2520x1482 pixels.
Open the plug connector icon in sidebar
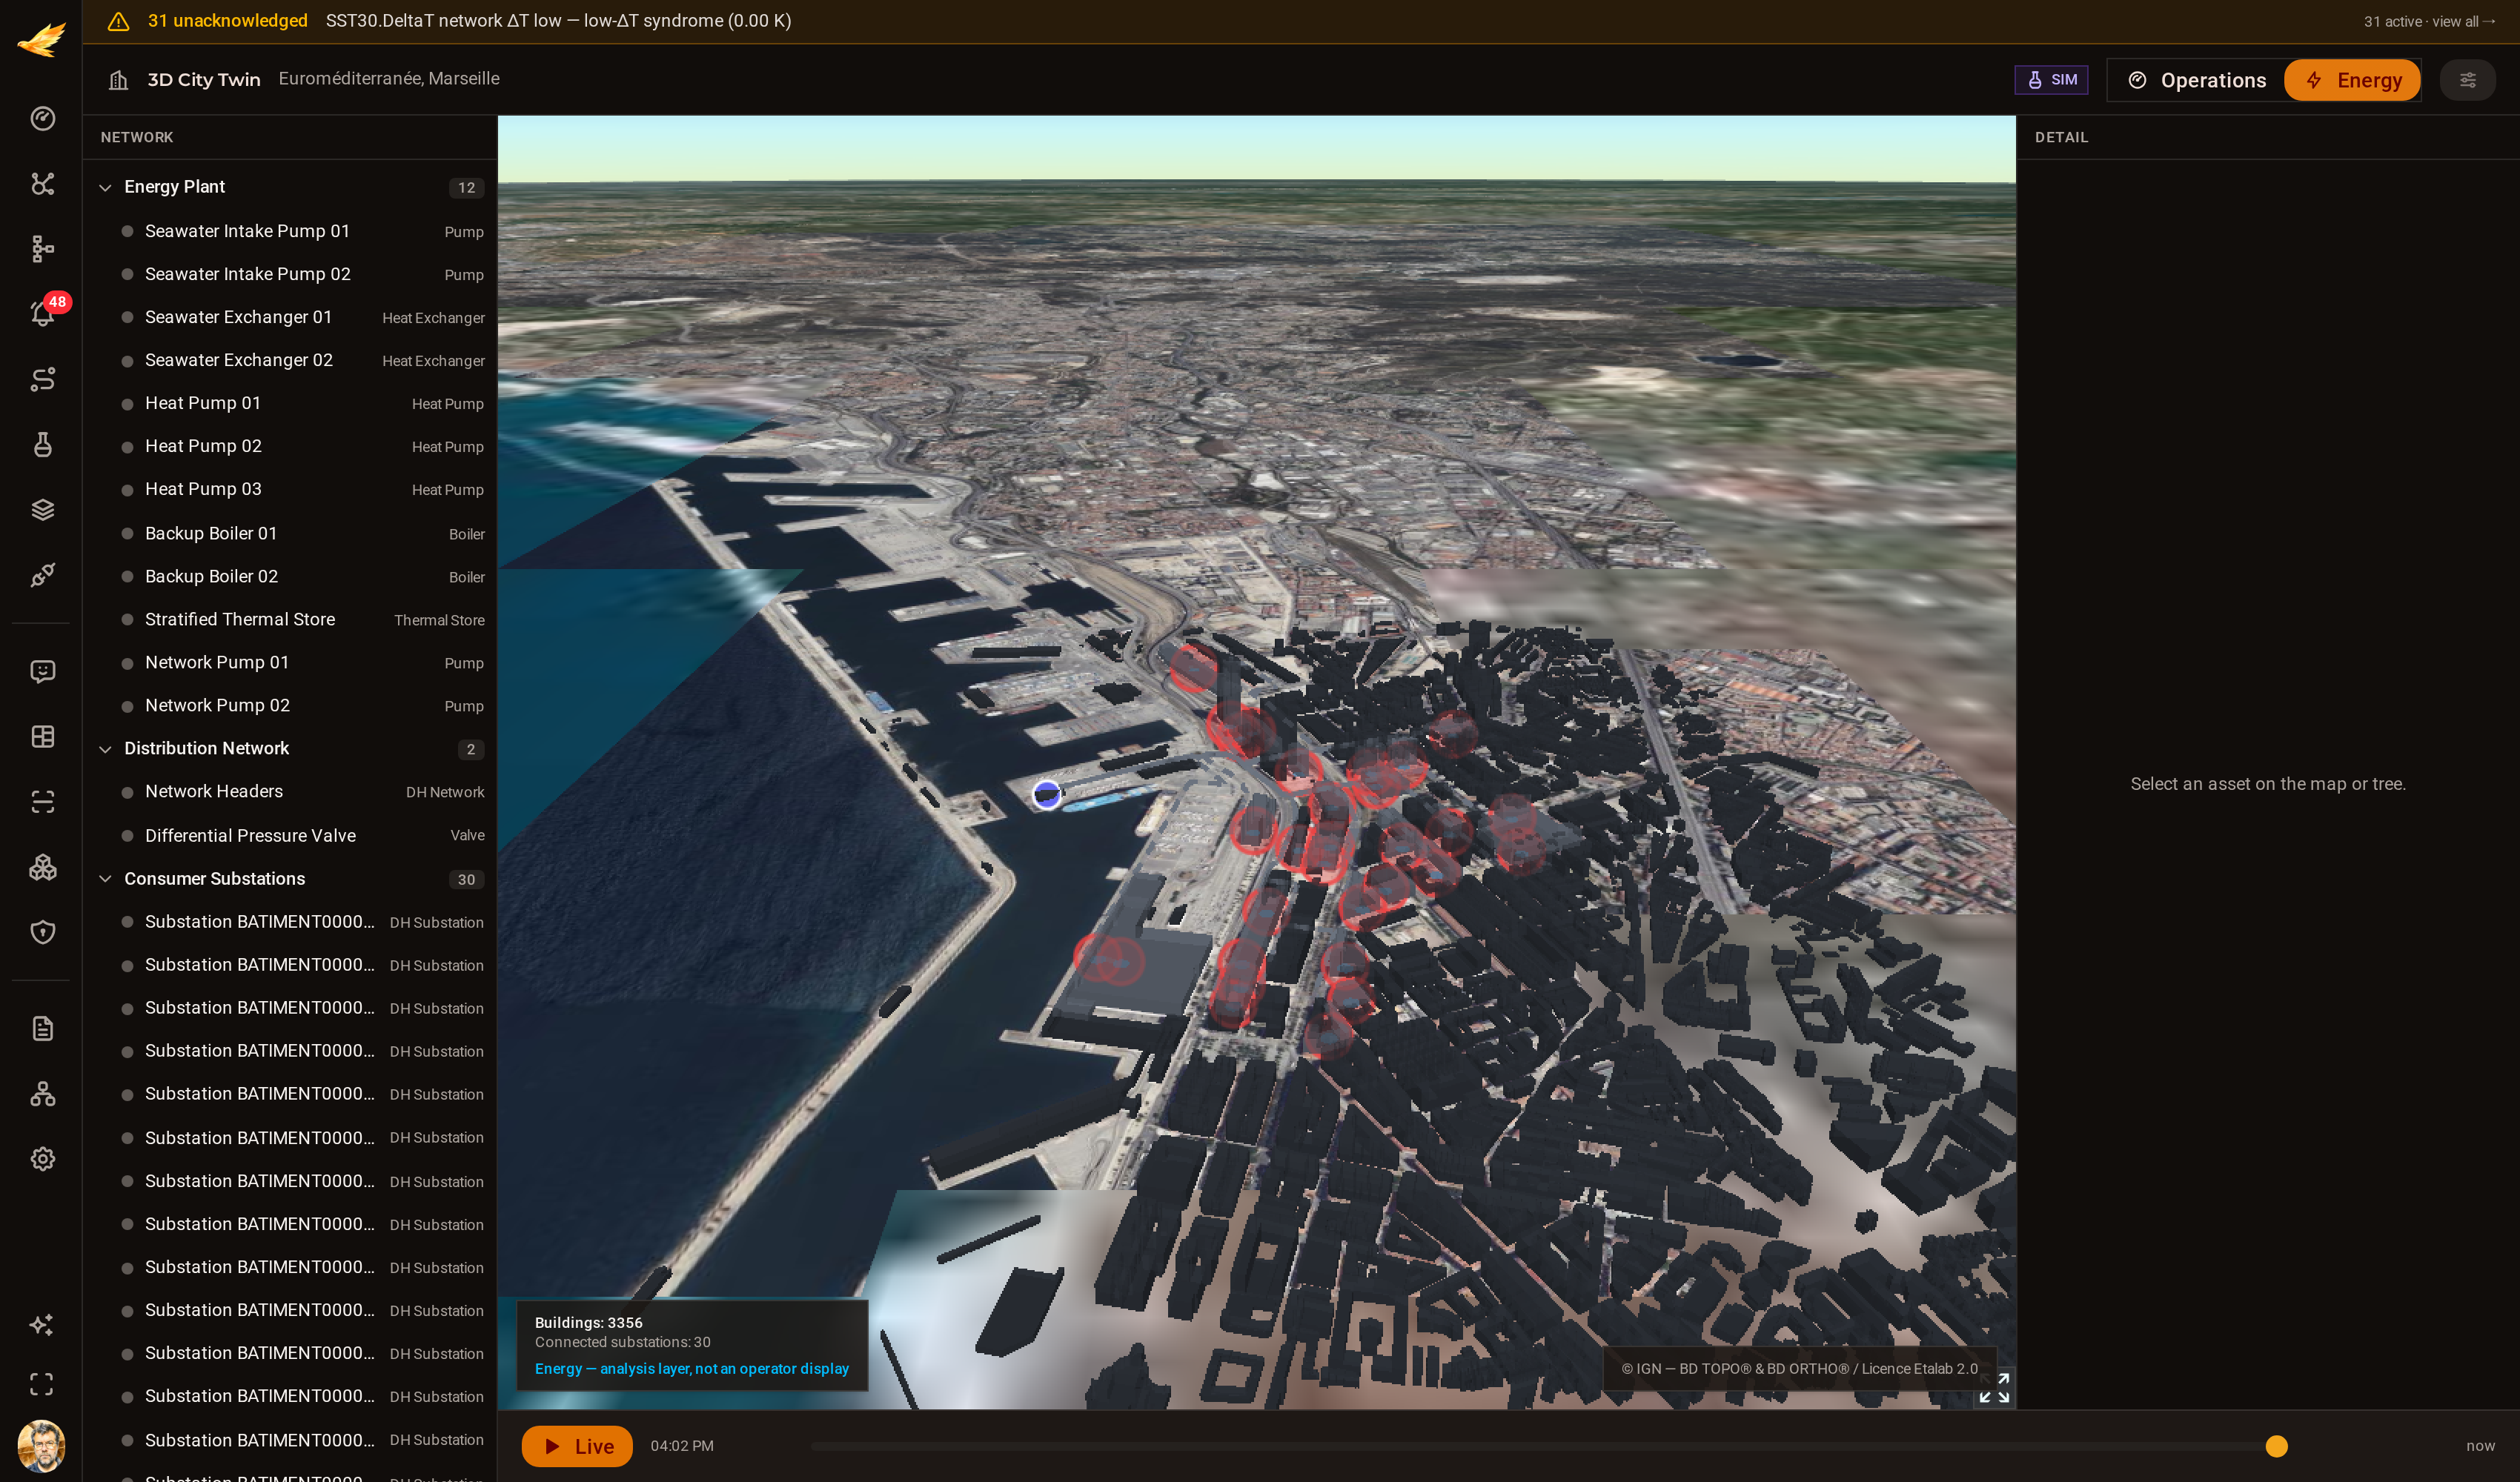pos(42,574)
